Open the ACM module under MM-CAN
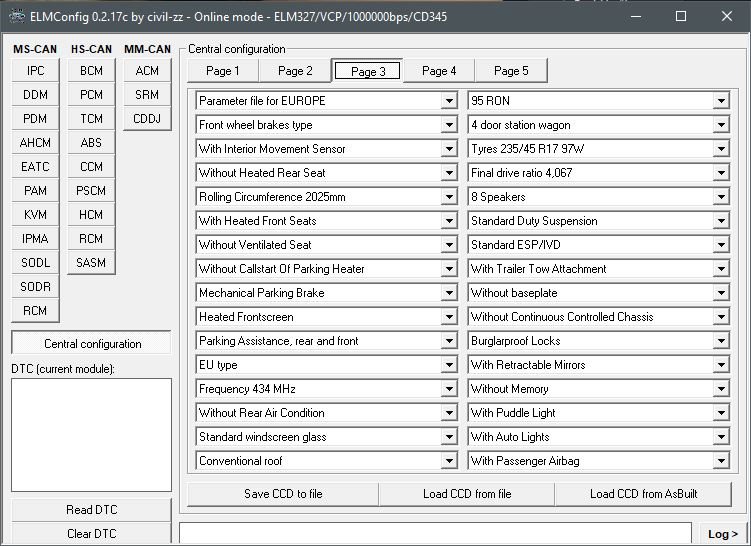Image resolution: width=751 pixels, height=546 pixels. tap(147, 71)
